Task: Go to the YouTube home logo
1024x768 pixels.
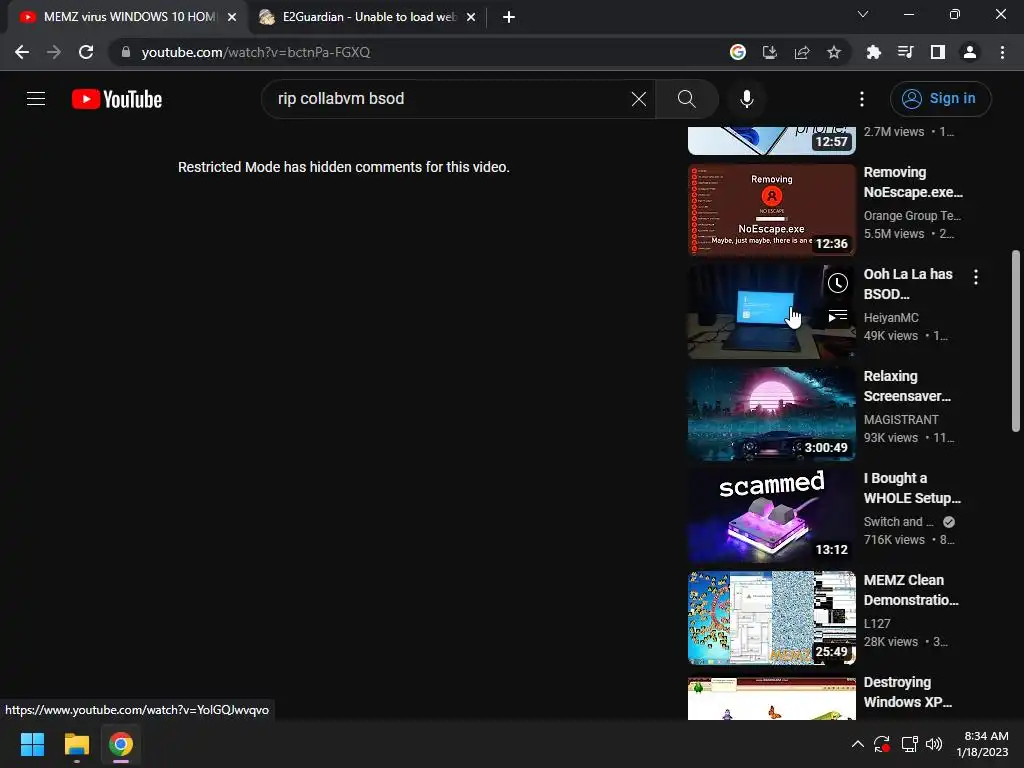Action: click(117, 99)
